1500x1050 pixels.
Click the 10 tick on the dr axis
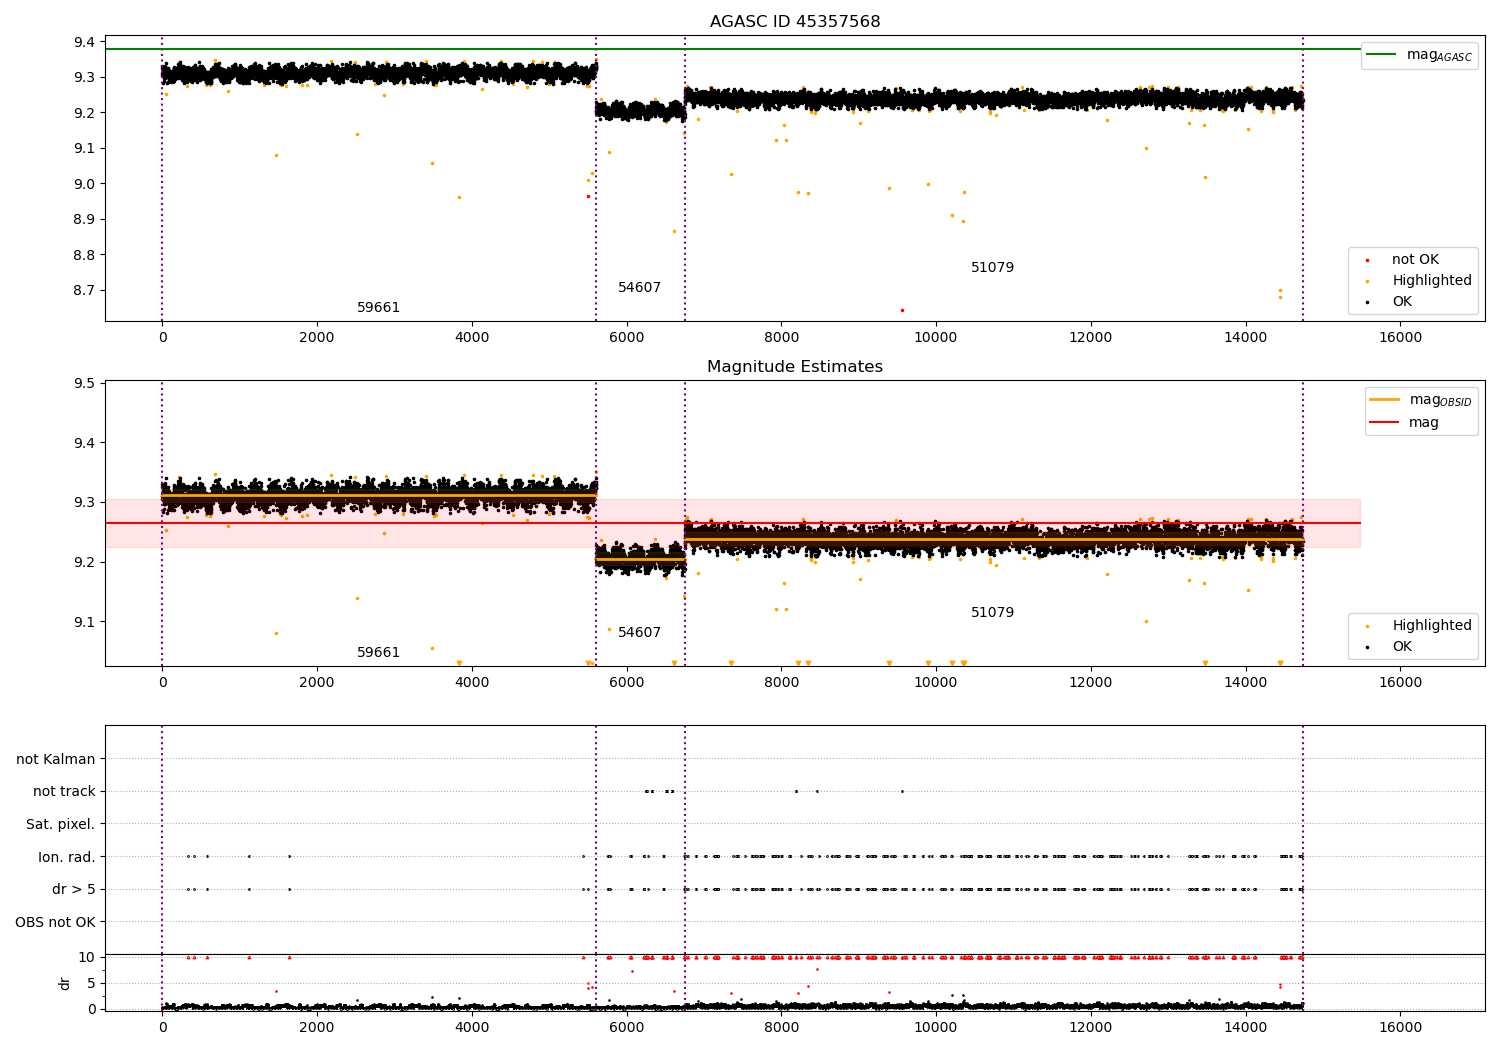pos(87,957)
